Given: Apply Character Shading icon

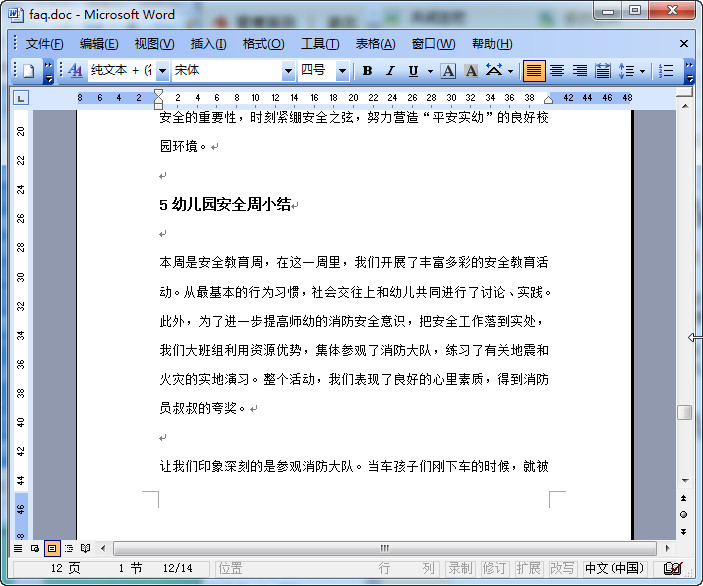Looking at the screenshot, I should (x=471, y=71).
